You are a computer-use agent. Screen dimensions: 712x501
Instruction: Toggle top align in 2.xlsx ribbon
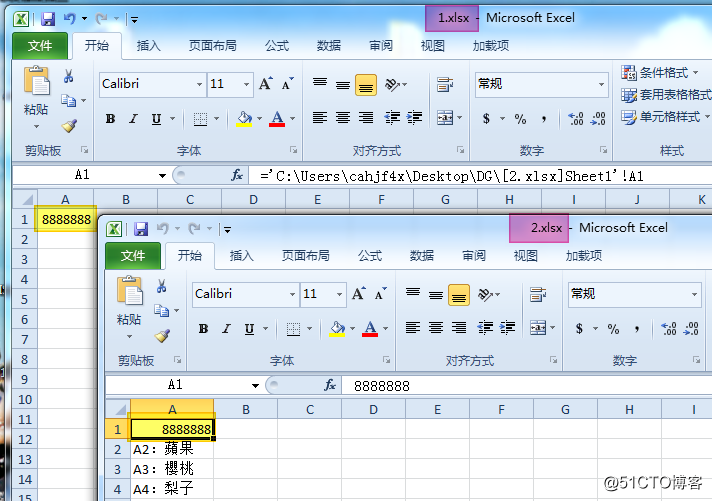pyautogui.click(x=413, y=293)
